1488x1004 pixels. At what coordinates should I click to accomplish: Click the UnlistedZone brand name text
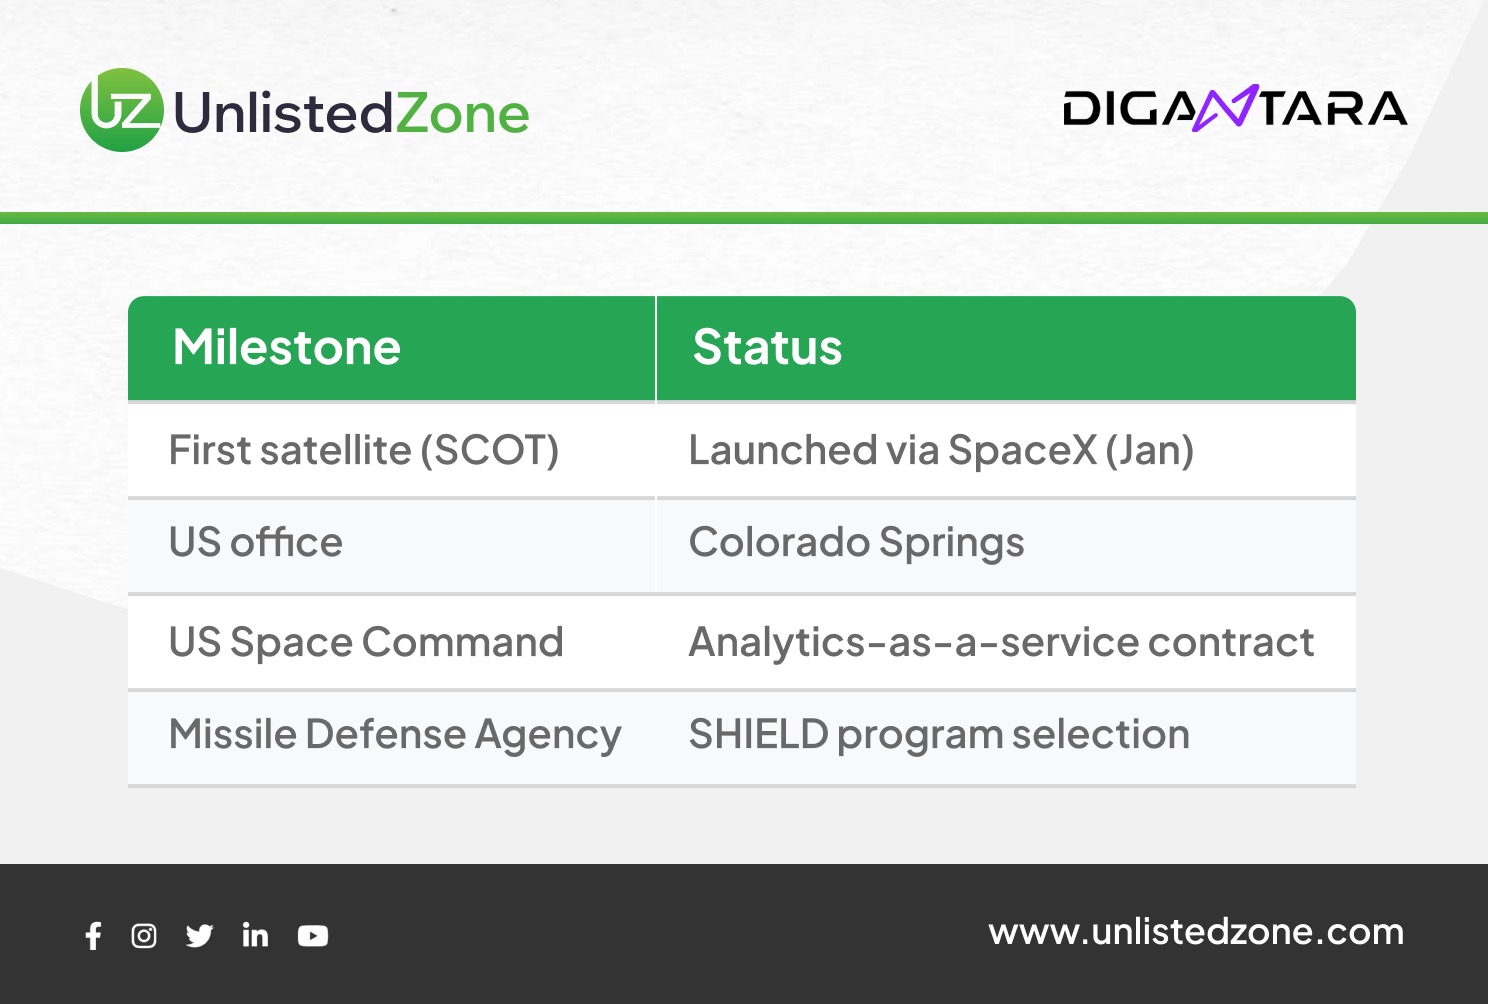tap(351, 113)
